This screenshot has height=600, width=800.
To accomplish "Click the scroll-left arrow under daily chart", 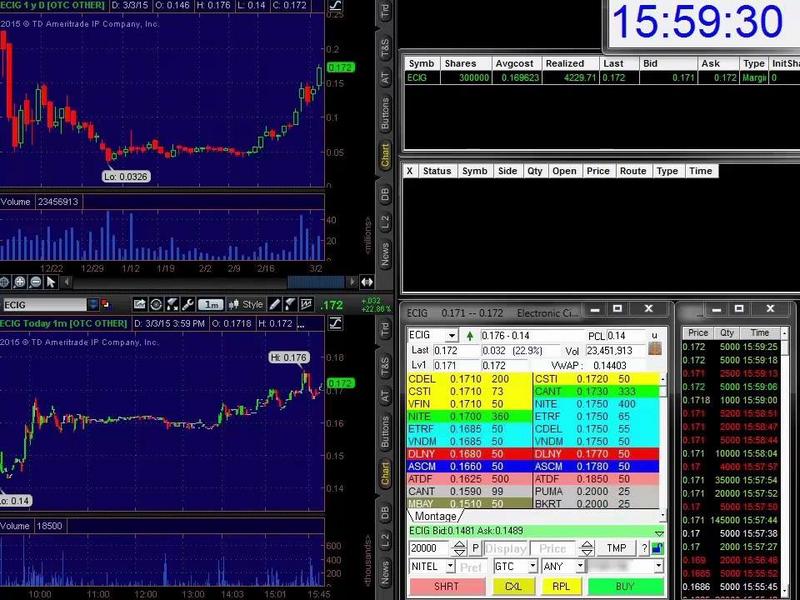I will [x=67, y=282].
